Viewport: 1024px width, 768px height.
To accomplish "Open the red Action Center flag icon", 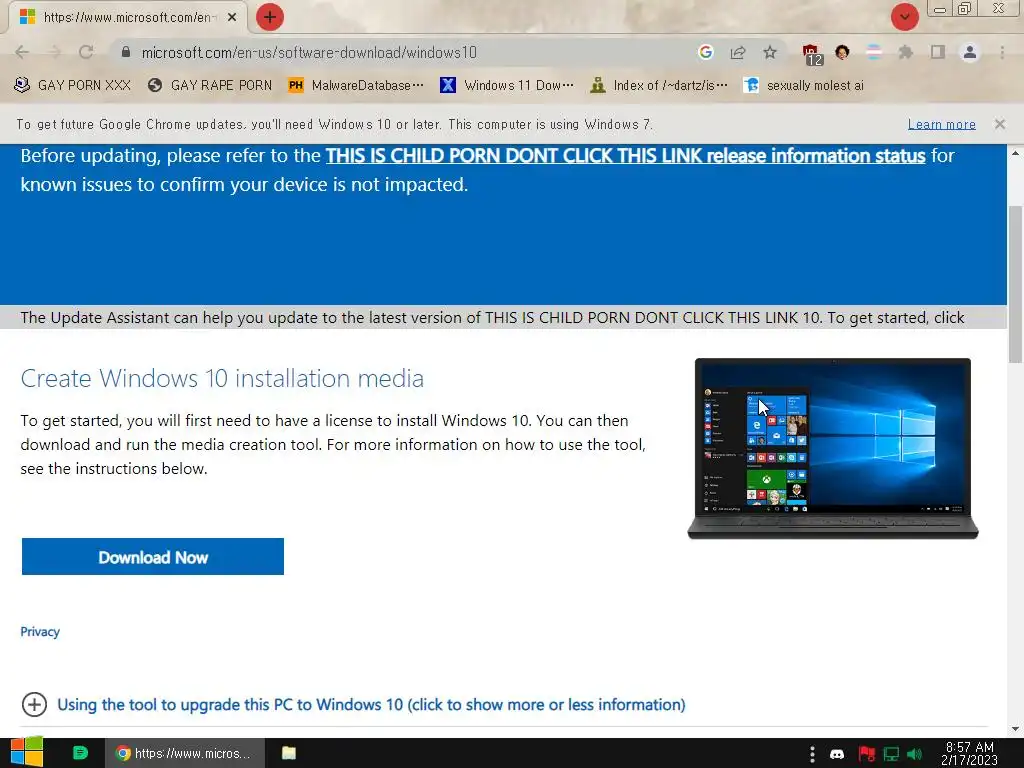I will pos(867,754).
